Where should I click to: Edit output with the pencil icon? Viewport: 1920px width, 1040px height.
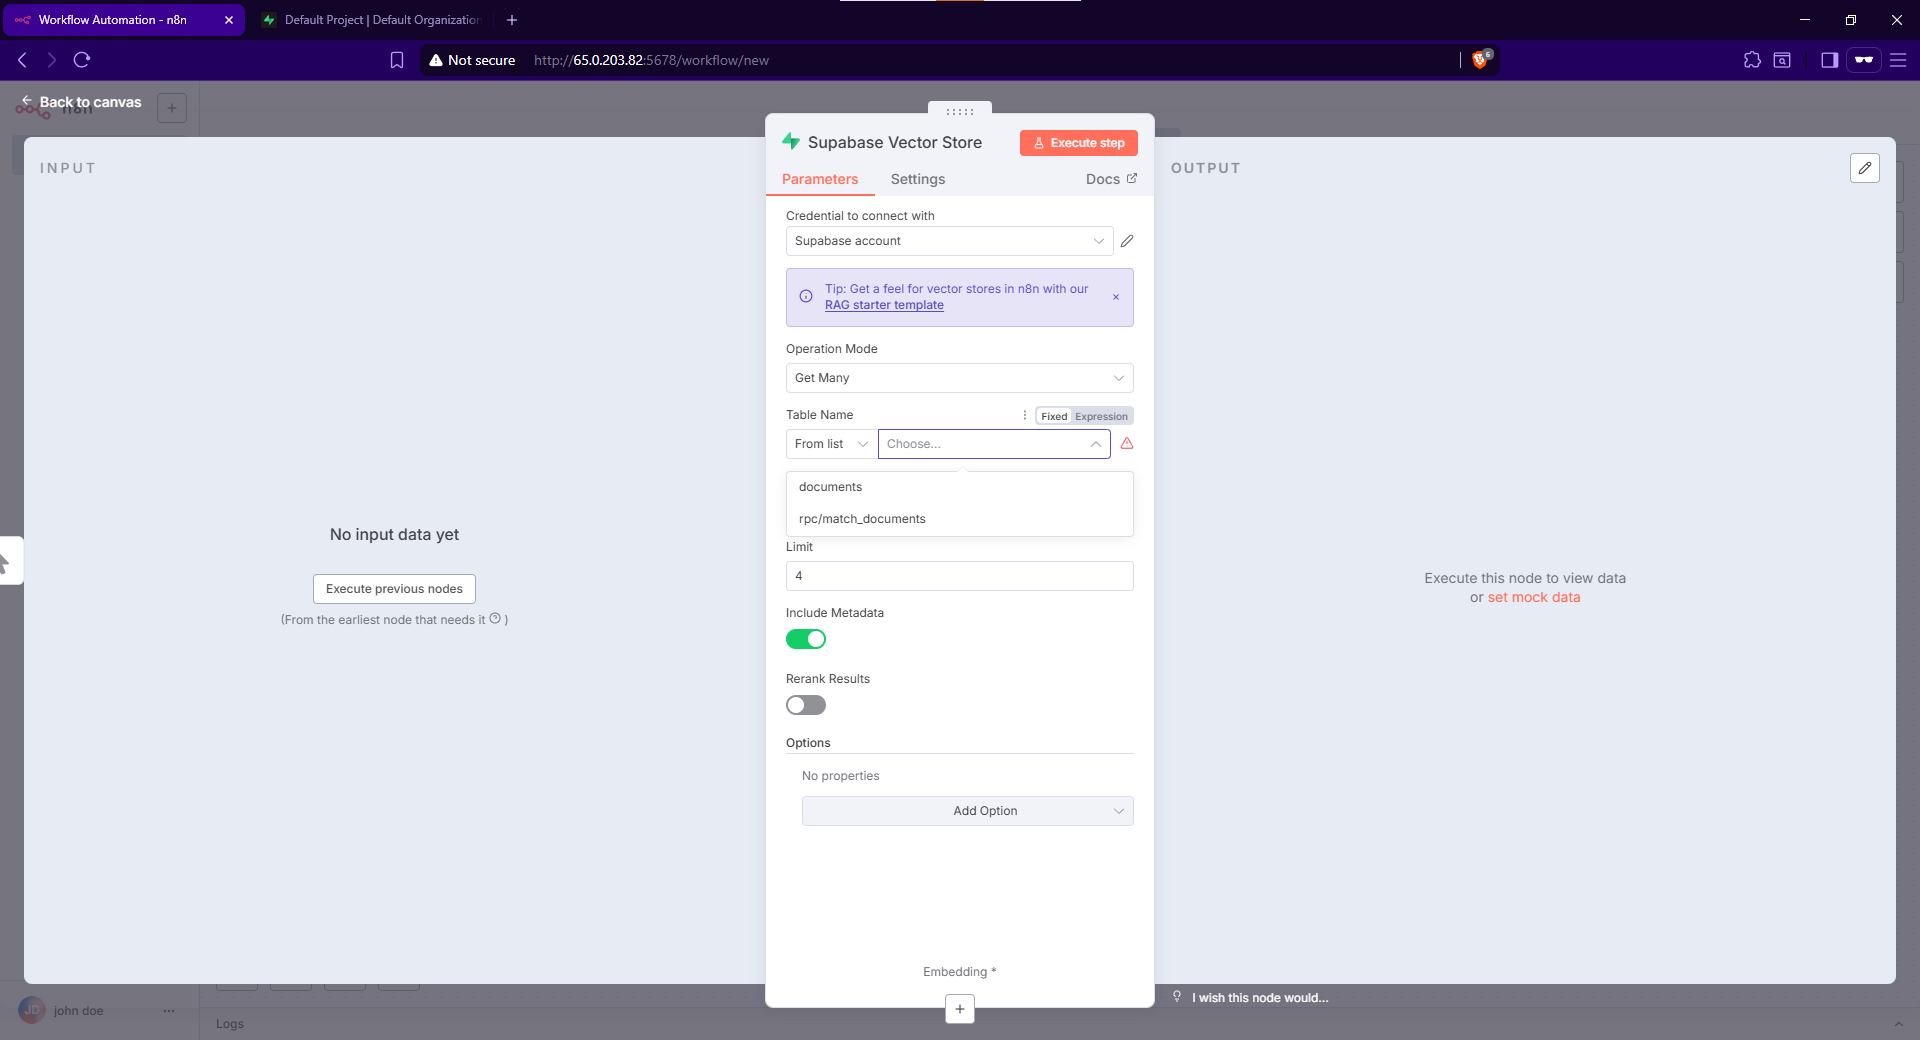tap(1865, 168)
